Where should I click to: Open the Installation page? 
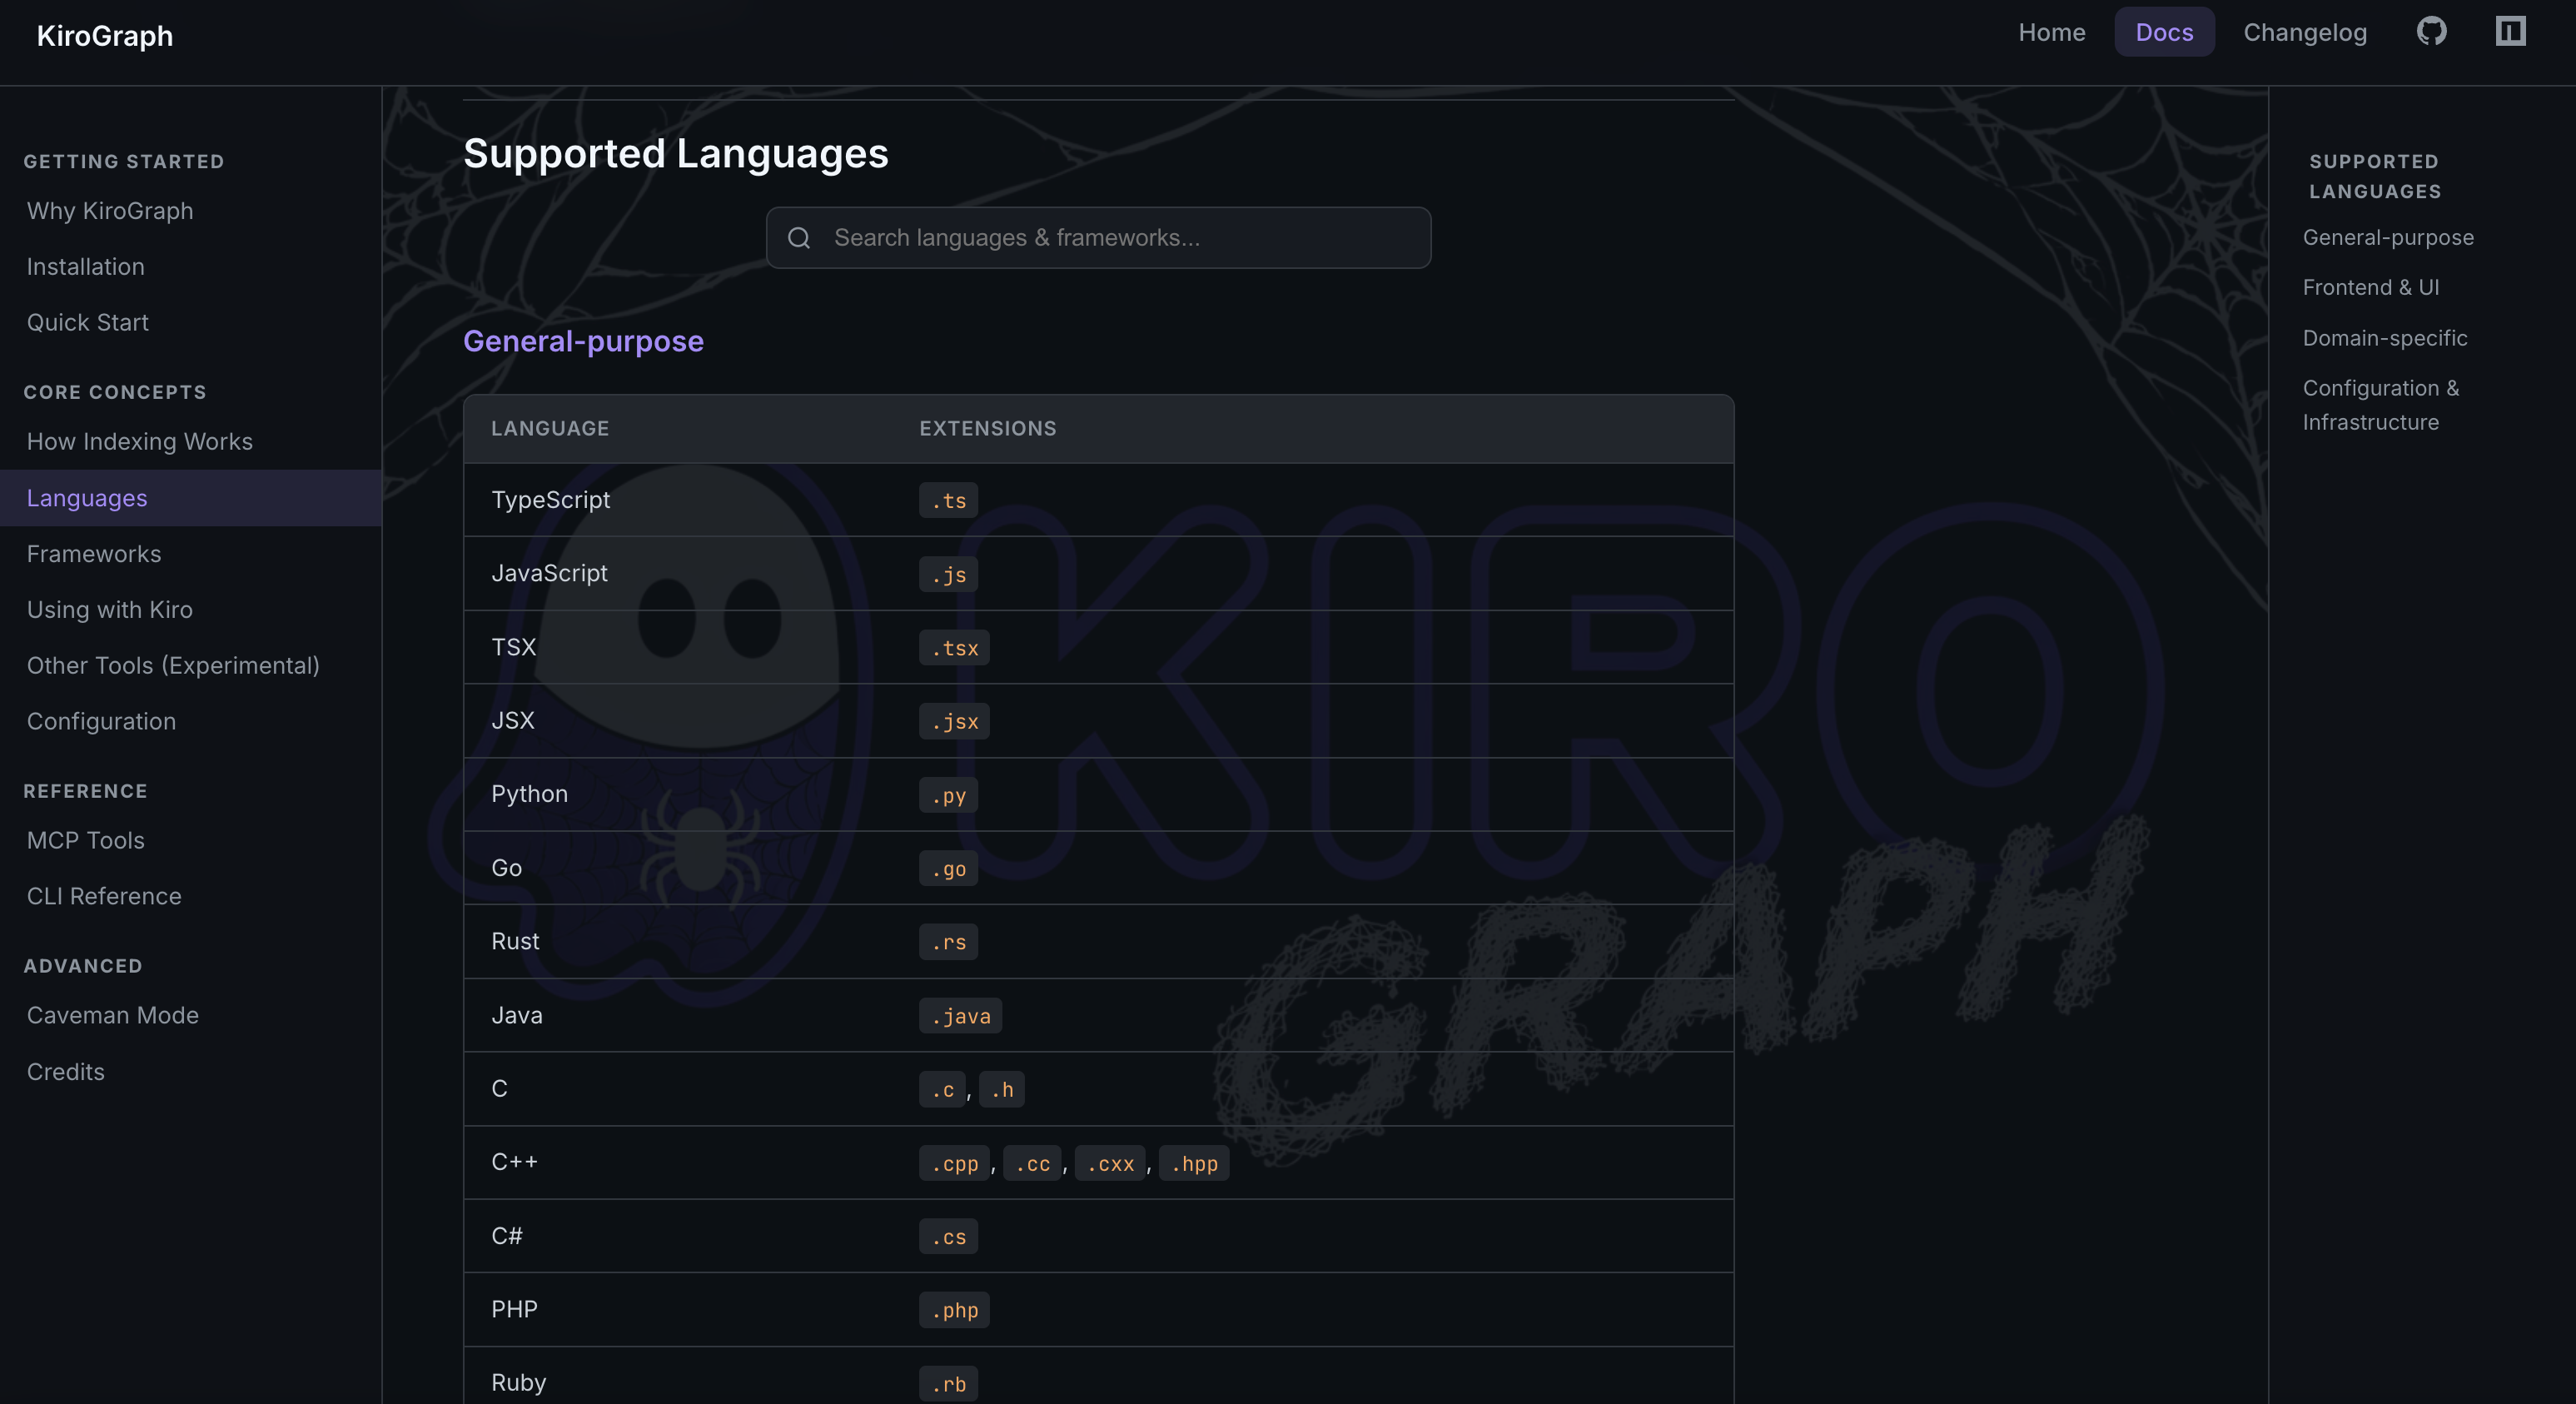tap(86, 267)
